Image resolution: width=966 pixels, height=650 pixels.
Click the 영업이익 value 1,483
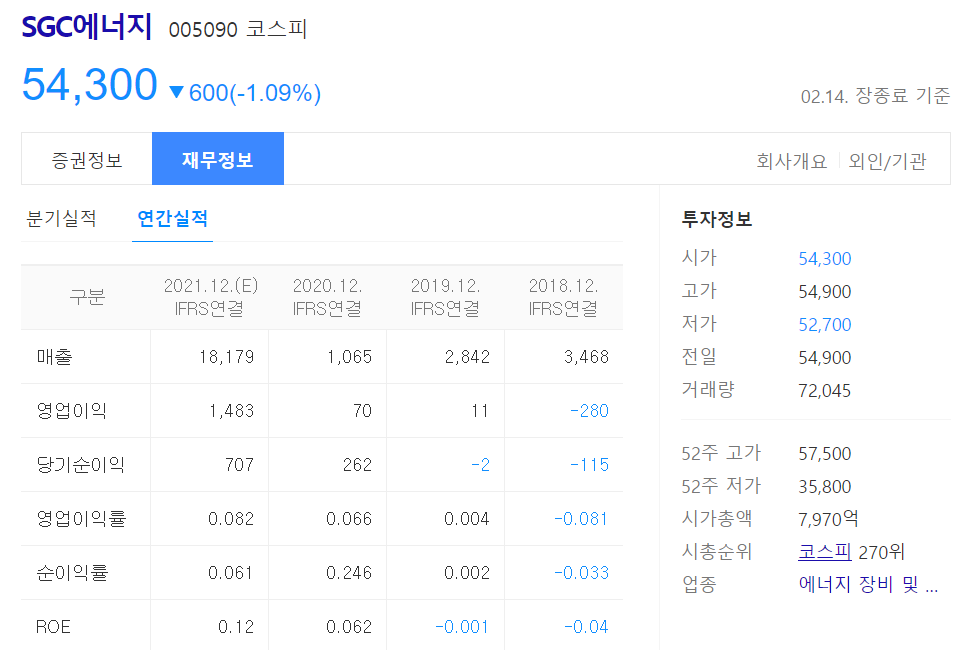tap(232, 411)
